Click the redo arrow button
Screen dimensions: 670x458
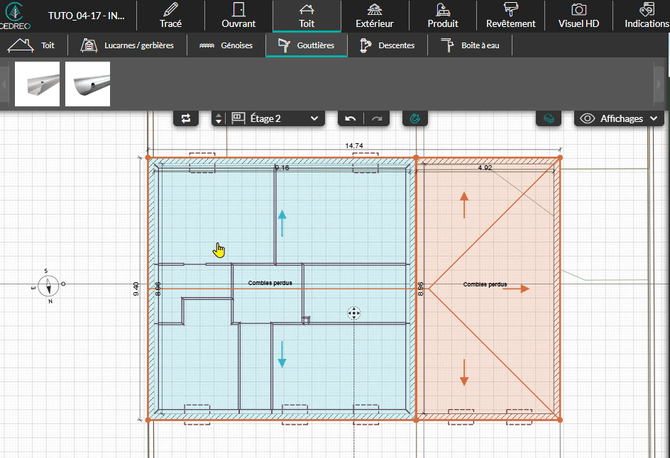377,118
